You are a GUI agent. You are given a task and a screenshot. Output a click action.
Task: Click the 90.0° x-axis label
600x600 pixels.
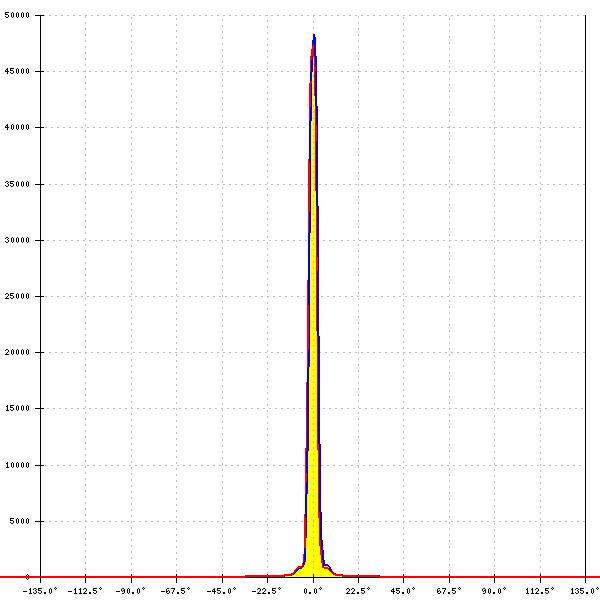(494, 591)
